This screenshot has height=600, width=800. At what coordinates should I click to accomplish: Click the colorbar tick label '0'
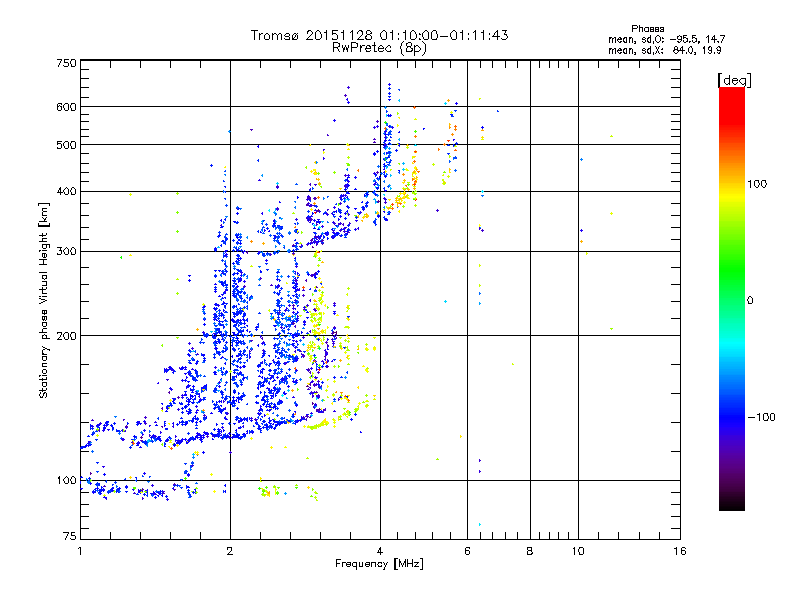pyautogui.click(x=750, y=301)
